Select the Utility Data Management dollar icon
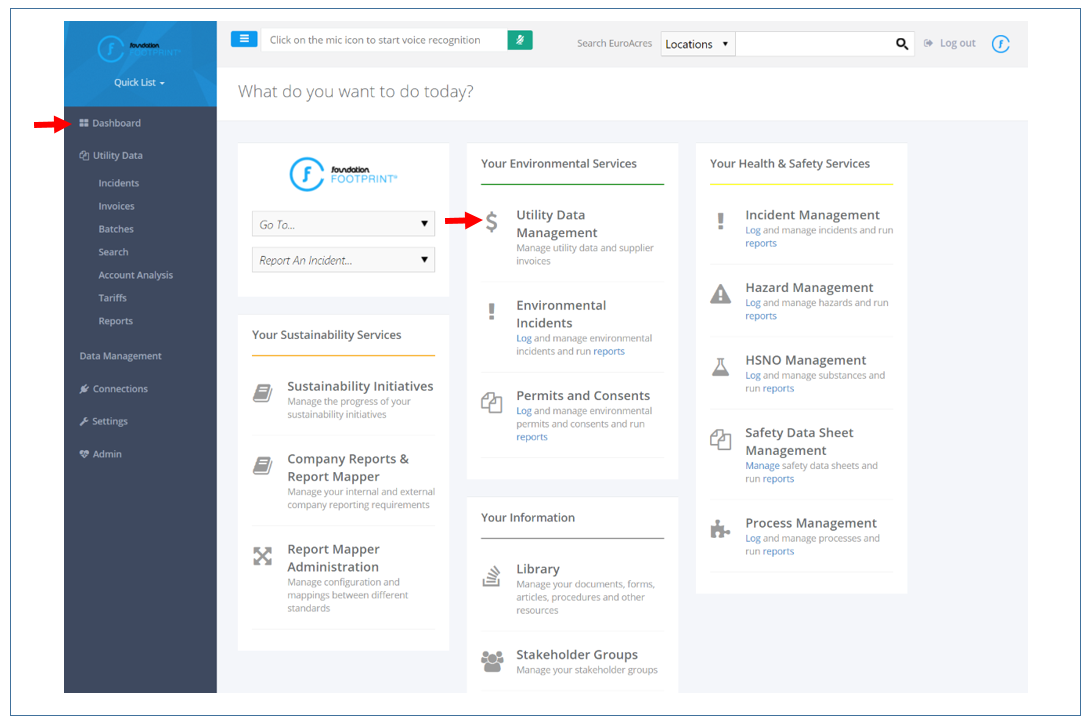Viewport: 1091px width, 724px height. pos(491,222)
